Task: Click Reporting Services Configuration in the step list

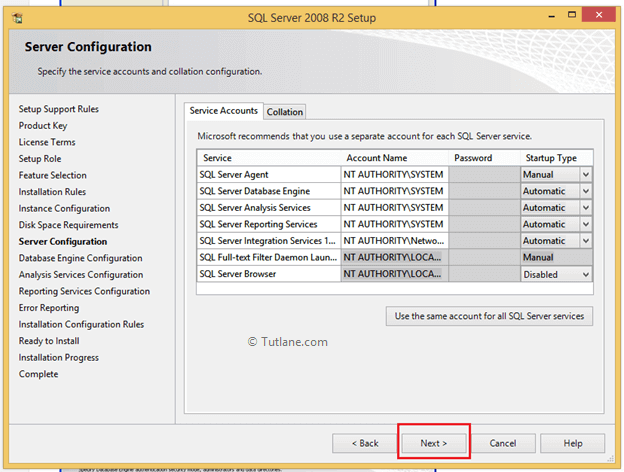Action: [x=84, y=291]
